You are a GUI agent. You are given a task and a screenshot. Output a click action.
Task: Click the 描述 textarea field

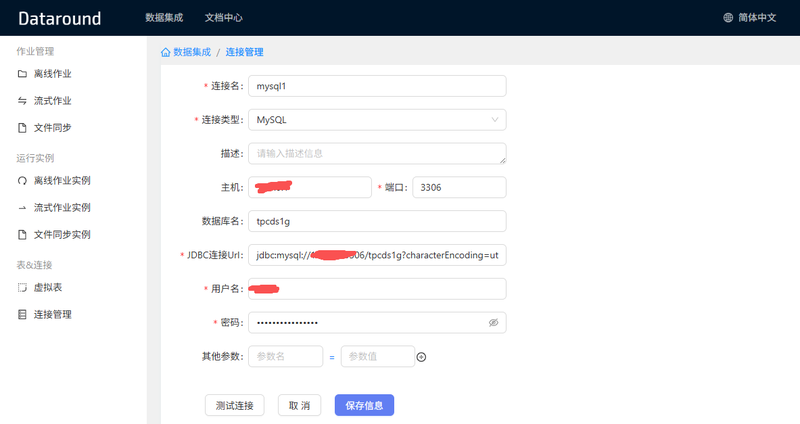point(377,154)
